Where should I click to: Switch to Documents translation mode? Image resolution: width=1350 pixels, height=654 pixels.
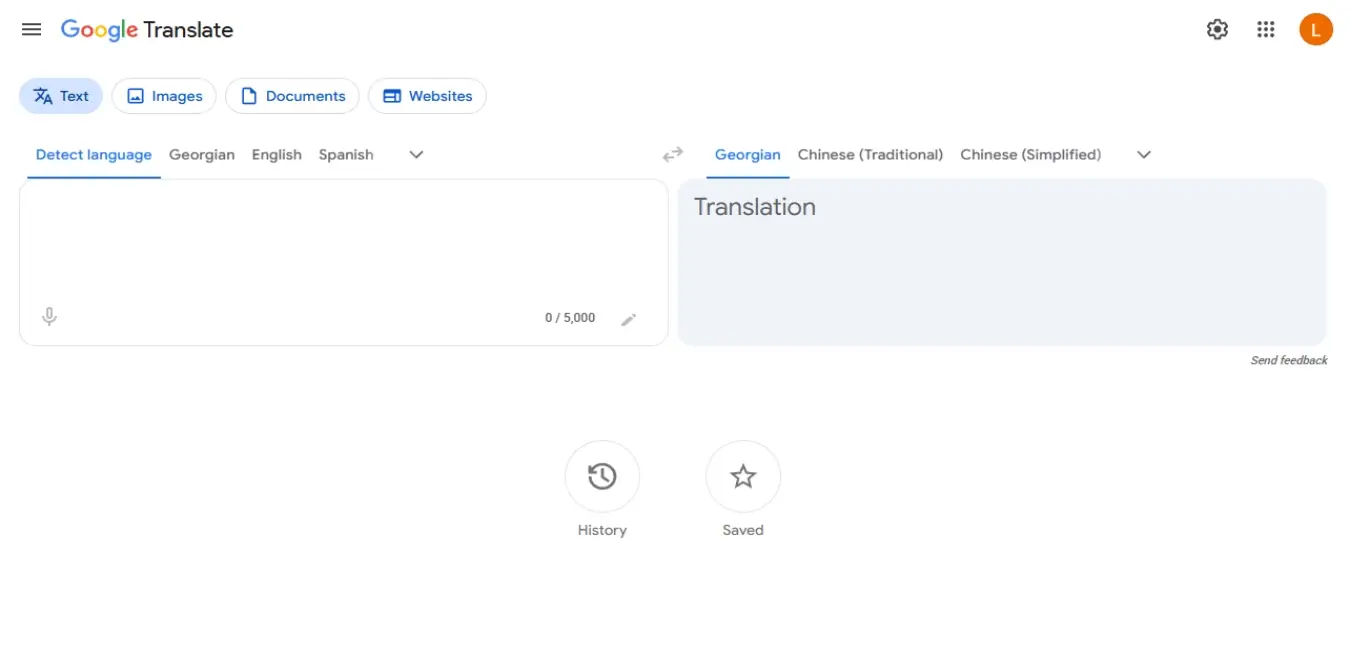tap(292, 96)
